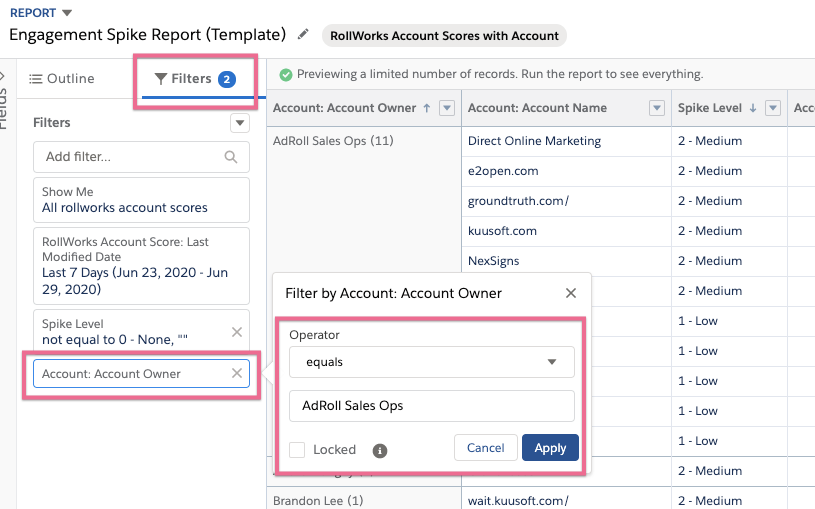Click the Filters count badge 2
This screenshot has width=815, height=509.
click(x=227, y=80)
